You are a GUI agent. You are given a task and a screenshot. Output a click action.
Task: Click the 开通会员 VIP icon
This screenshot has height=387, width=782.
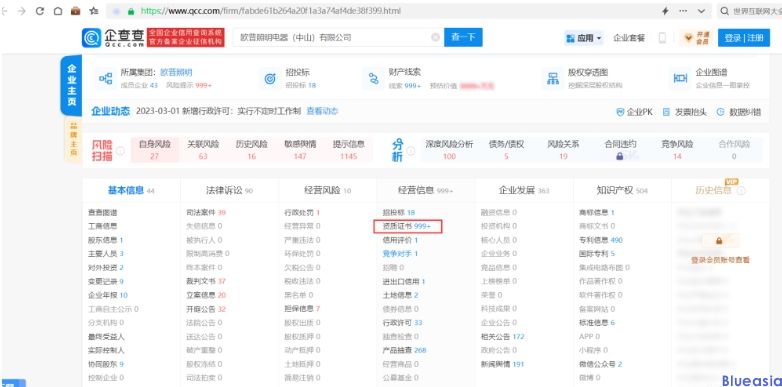697,38
